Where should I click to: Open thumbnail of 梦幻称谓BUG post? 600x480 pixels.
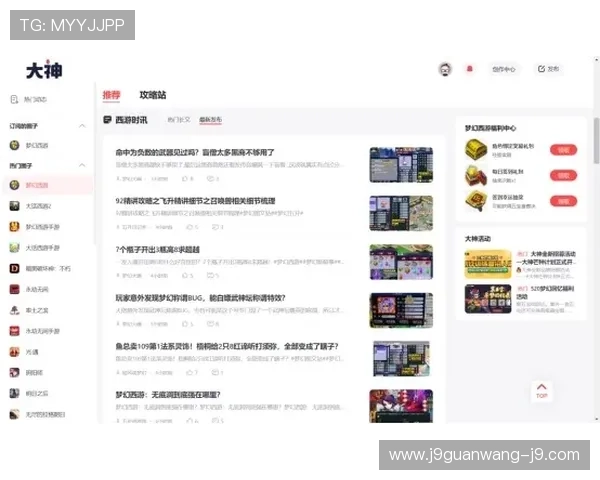coord(401,310)
